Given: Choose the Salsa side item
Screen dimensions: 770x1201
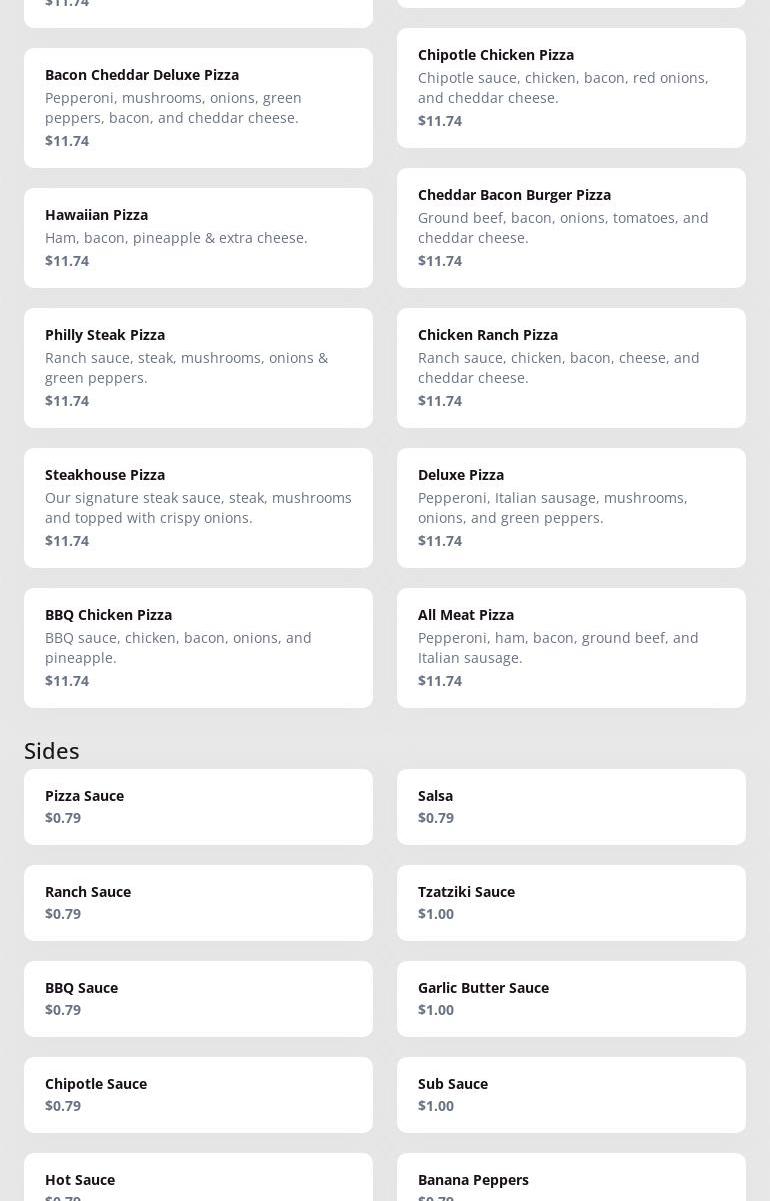Looking at the screenshot, I should 571,806.
